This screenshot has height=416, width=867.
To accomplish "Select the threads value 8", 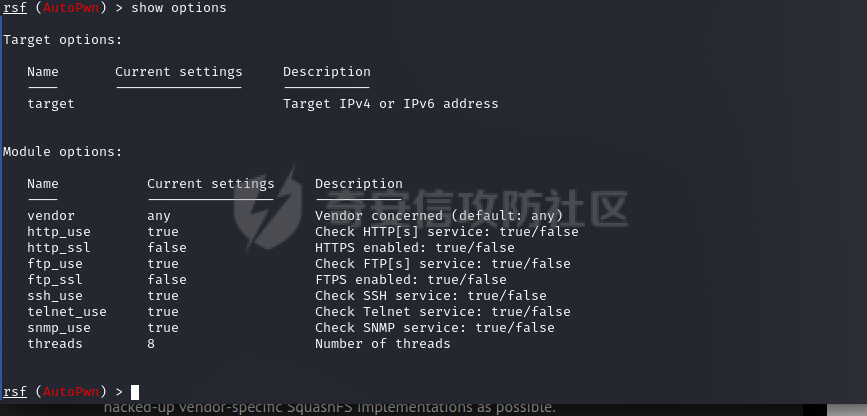I will click(151, 344).
